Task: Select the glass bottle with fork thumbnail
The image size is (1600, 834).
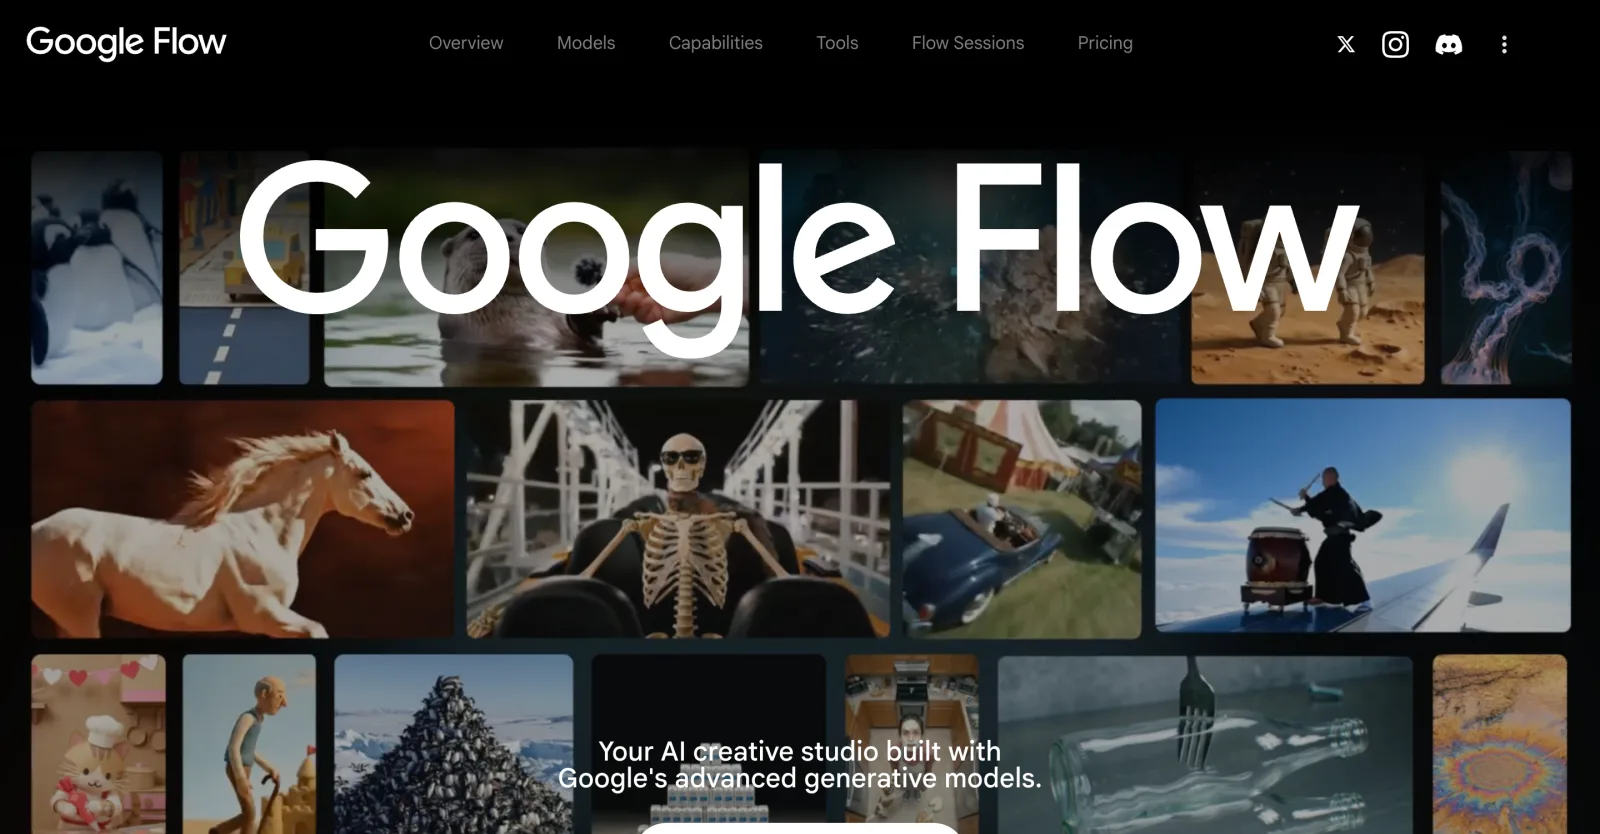Action: 1205,745
